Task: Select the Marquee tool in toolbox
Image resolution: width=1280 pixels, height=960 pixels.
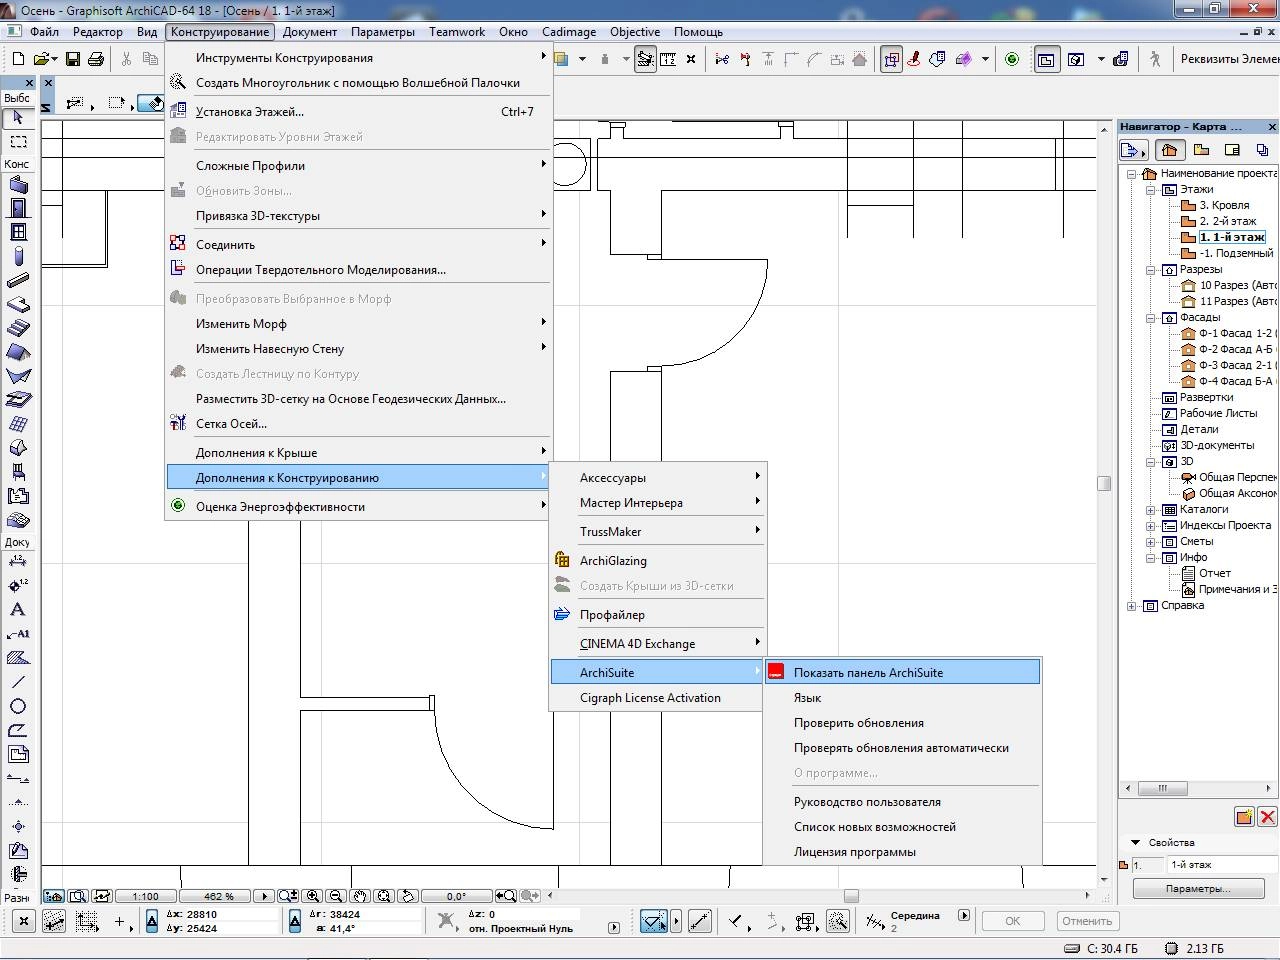Action: coord(17,142)
